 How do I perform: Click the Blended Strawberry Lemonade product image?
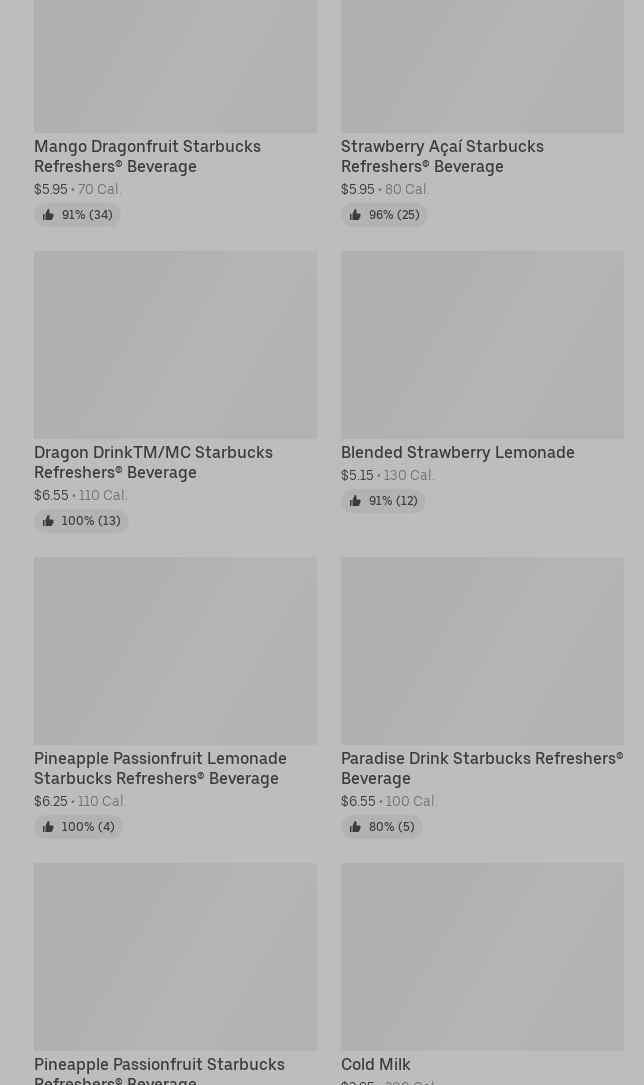(482, 345)
